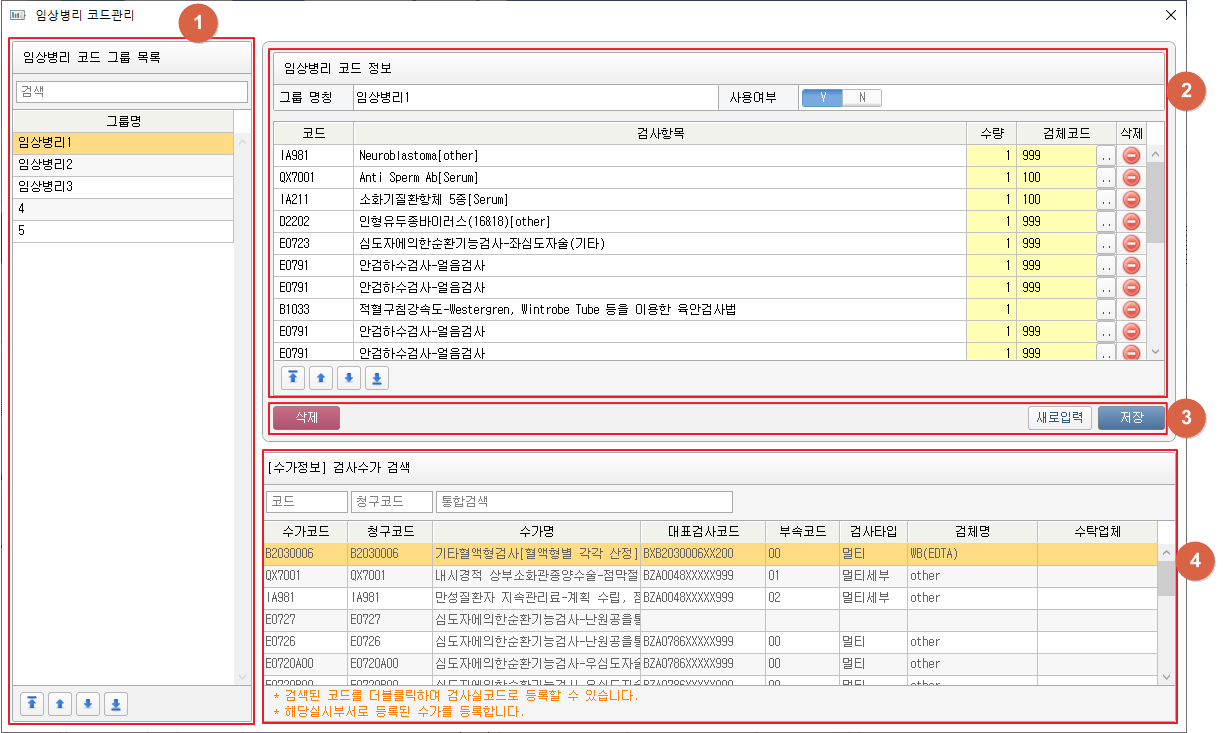1223x733 pixels.
Task: Click red delete icon for B1033 row
Action: click(1132, 309)
